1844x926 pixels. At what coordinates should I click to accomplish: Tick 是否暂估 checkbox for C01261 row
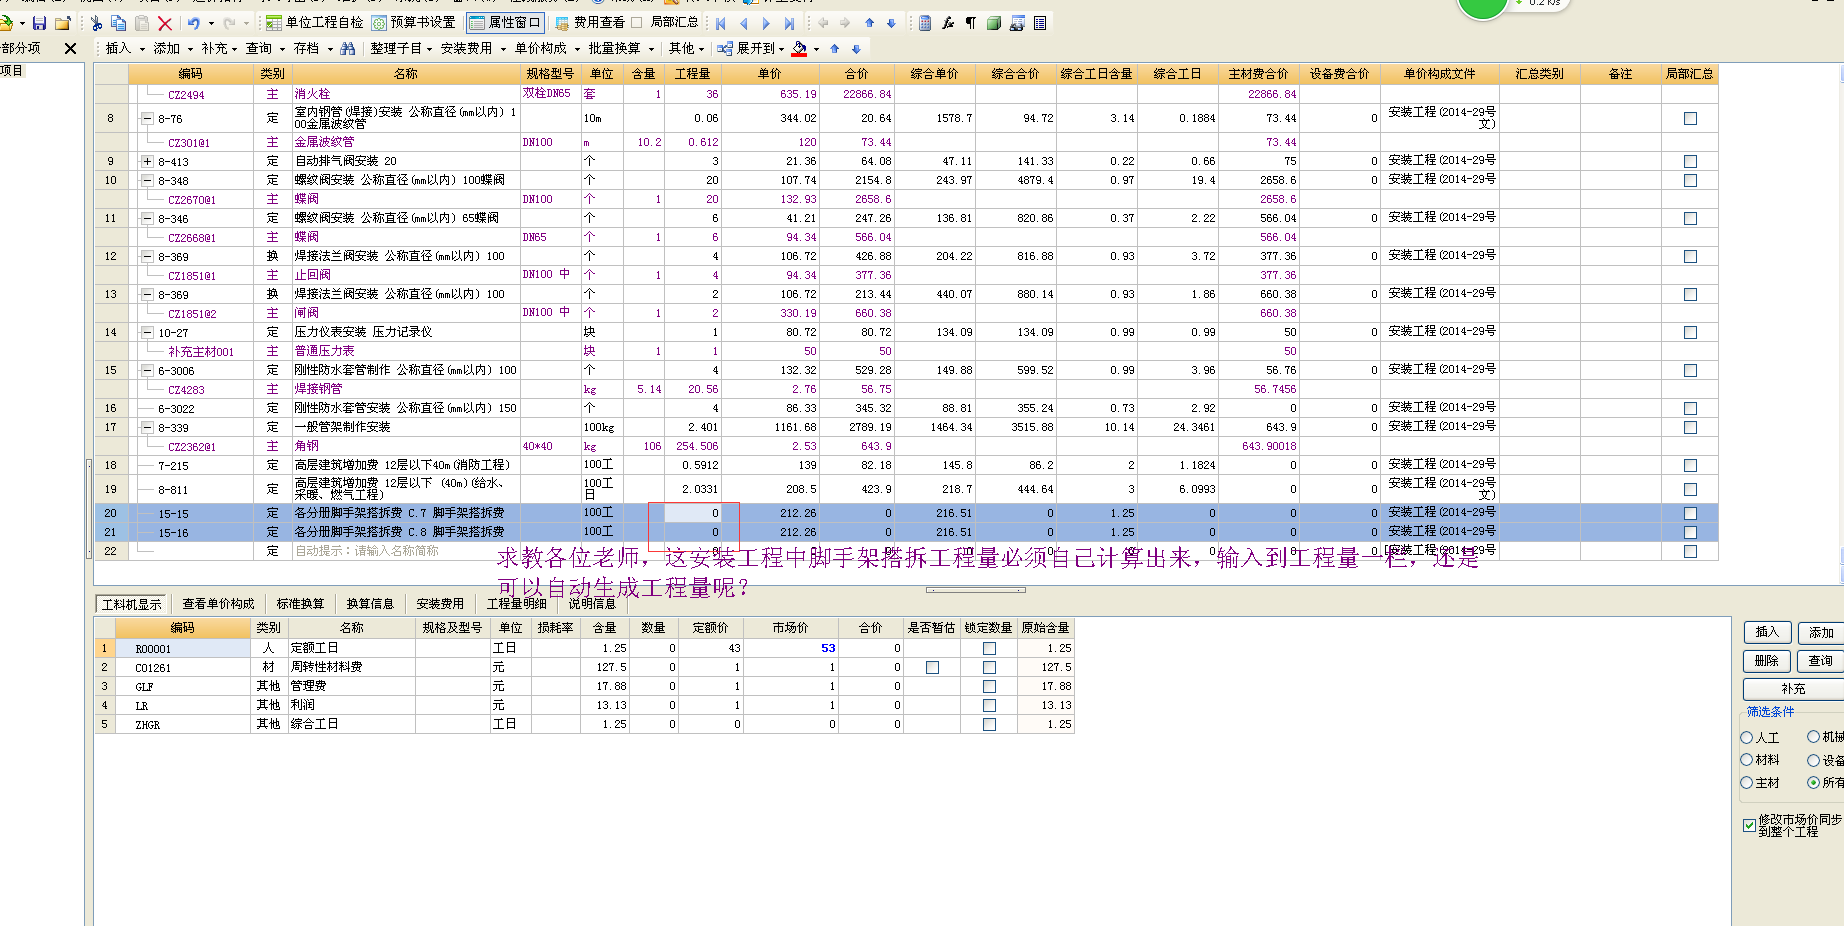click(932, 667)
